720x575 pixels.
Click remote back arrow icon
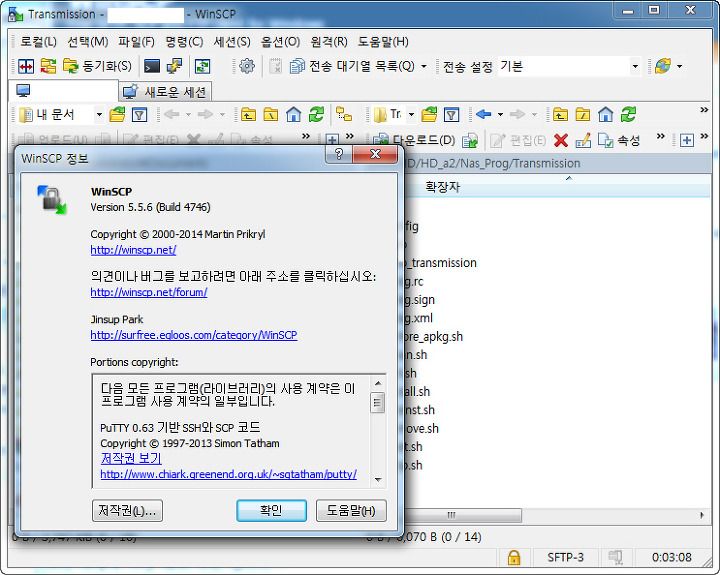coord(484,114)
